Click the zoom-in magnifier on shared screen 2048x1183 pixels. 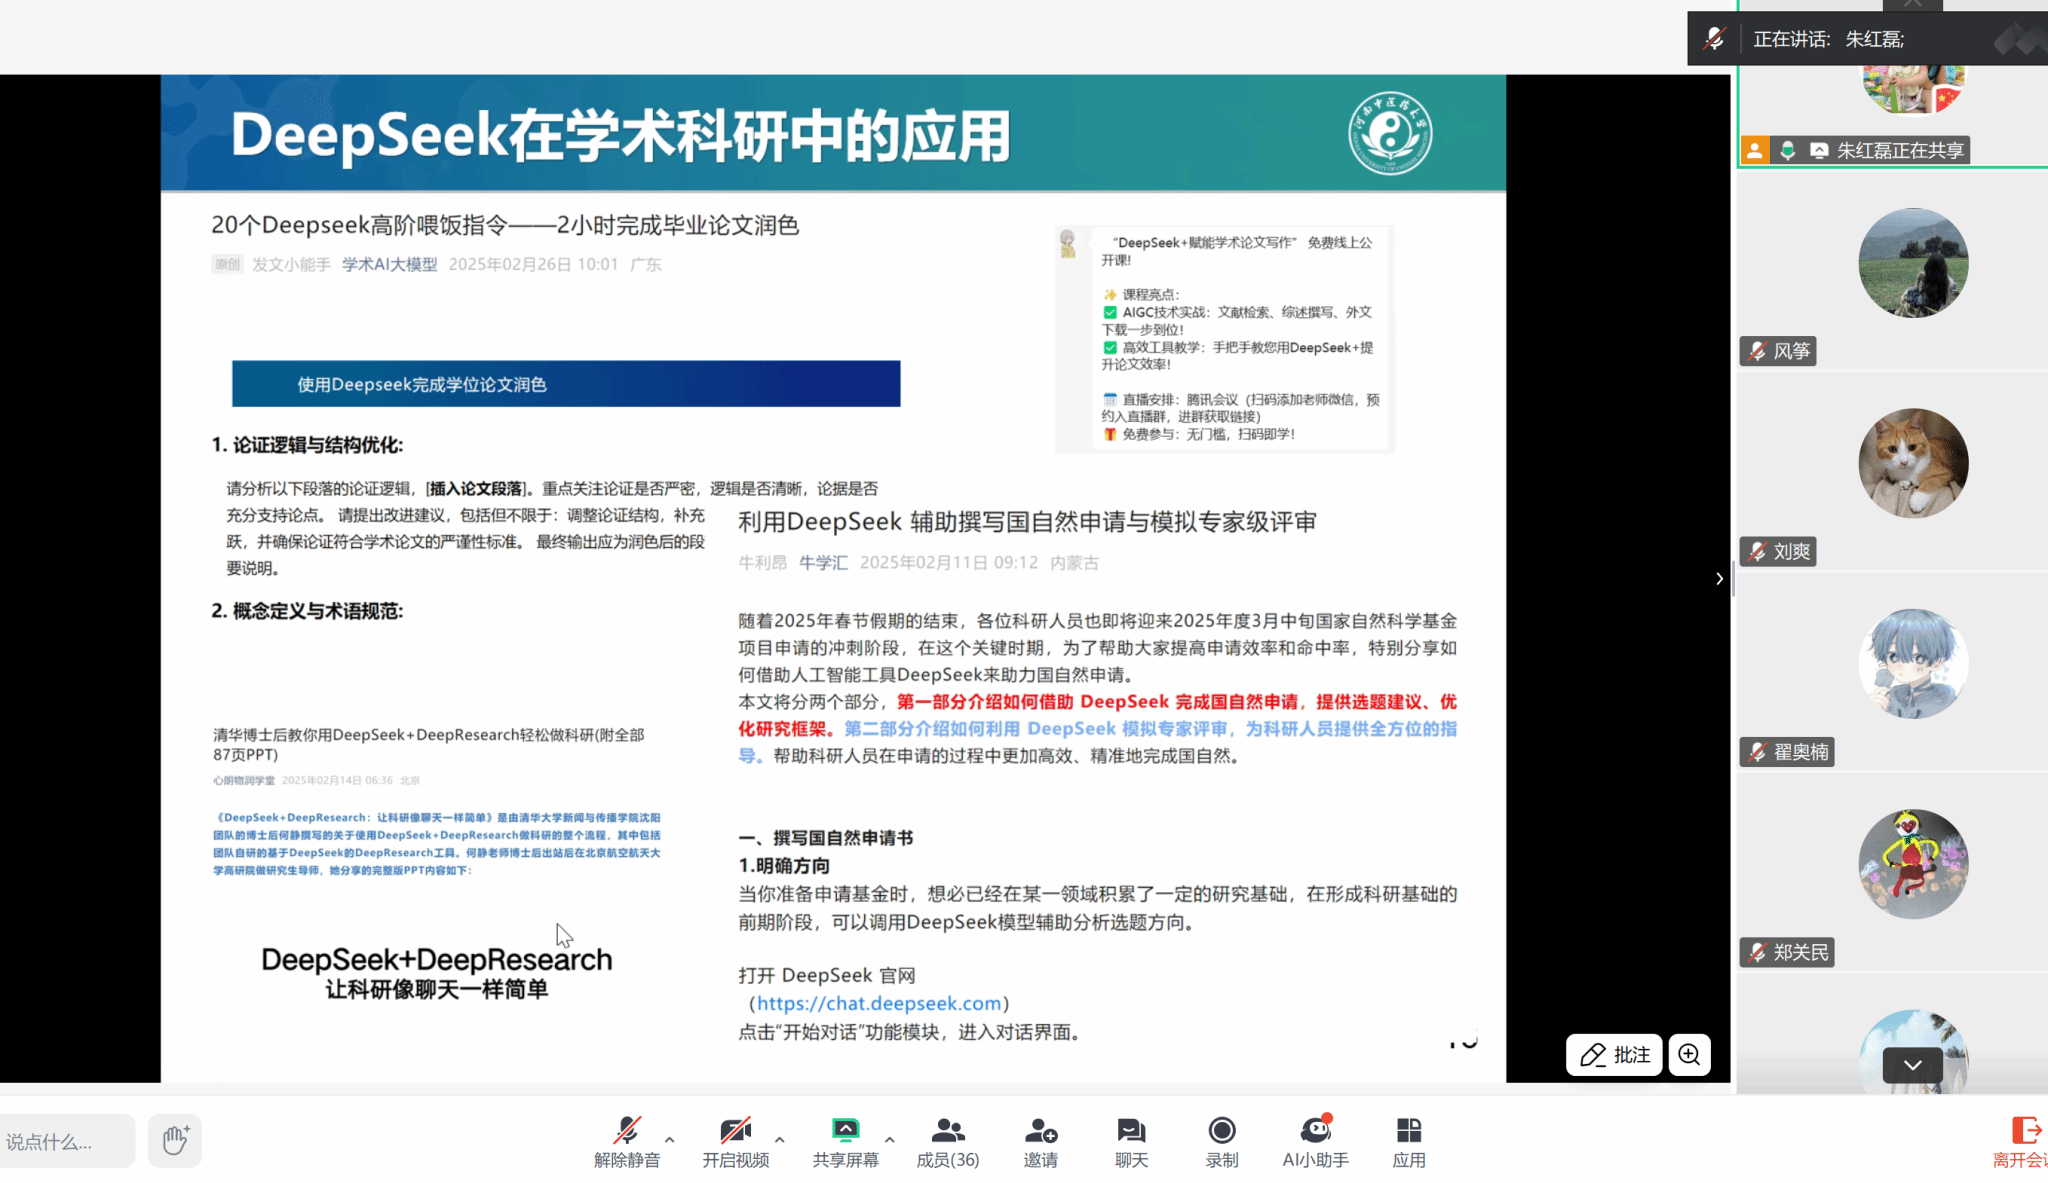(x=1689, y=1055)
